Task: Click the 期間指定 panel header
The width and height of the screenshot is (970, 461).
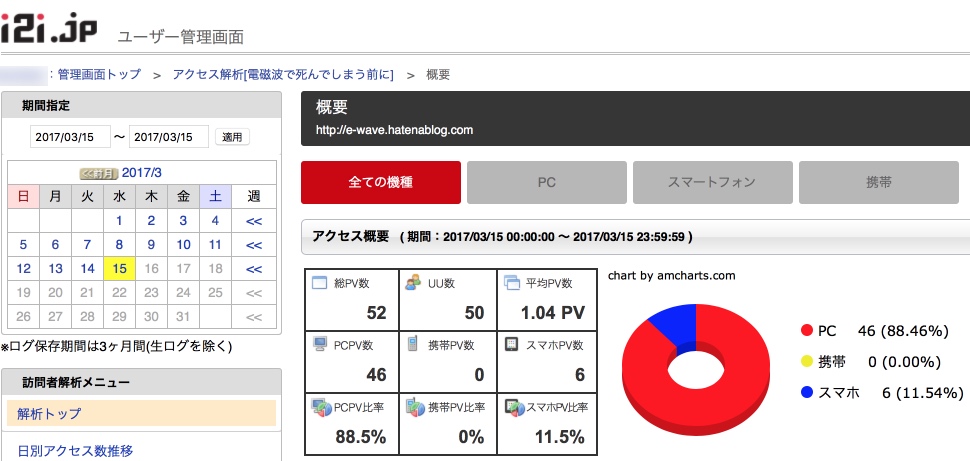Action: tap(142, 105)
